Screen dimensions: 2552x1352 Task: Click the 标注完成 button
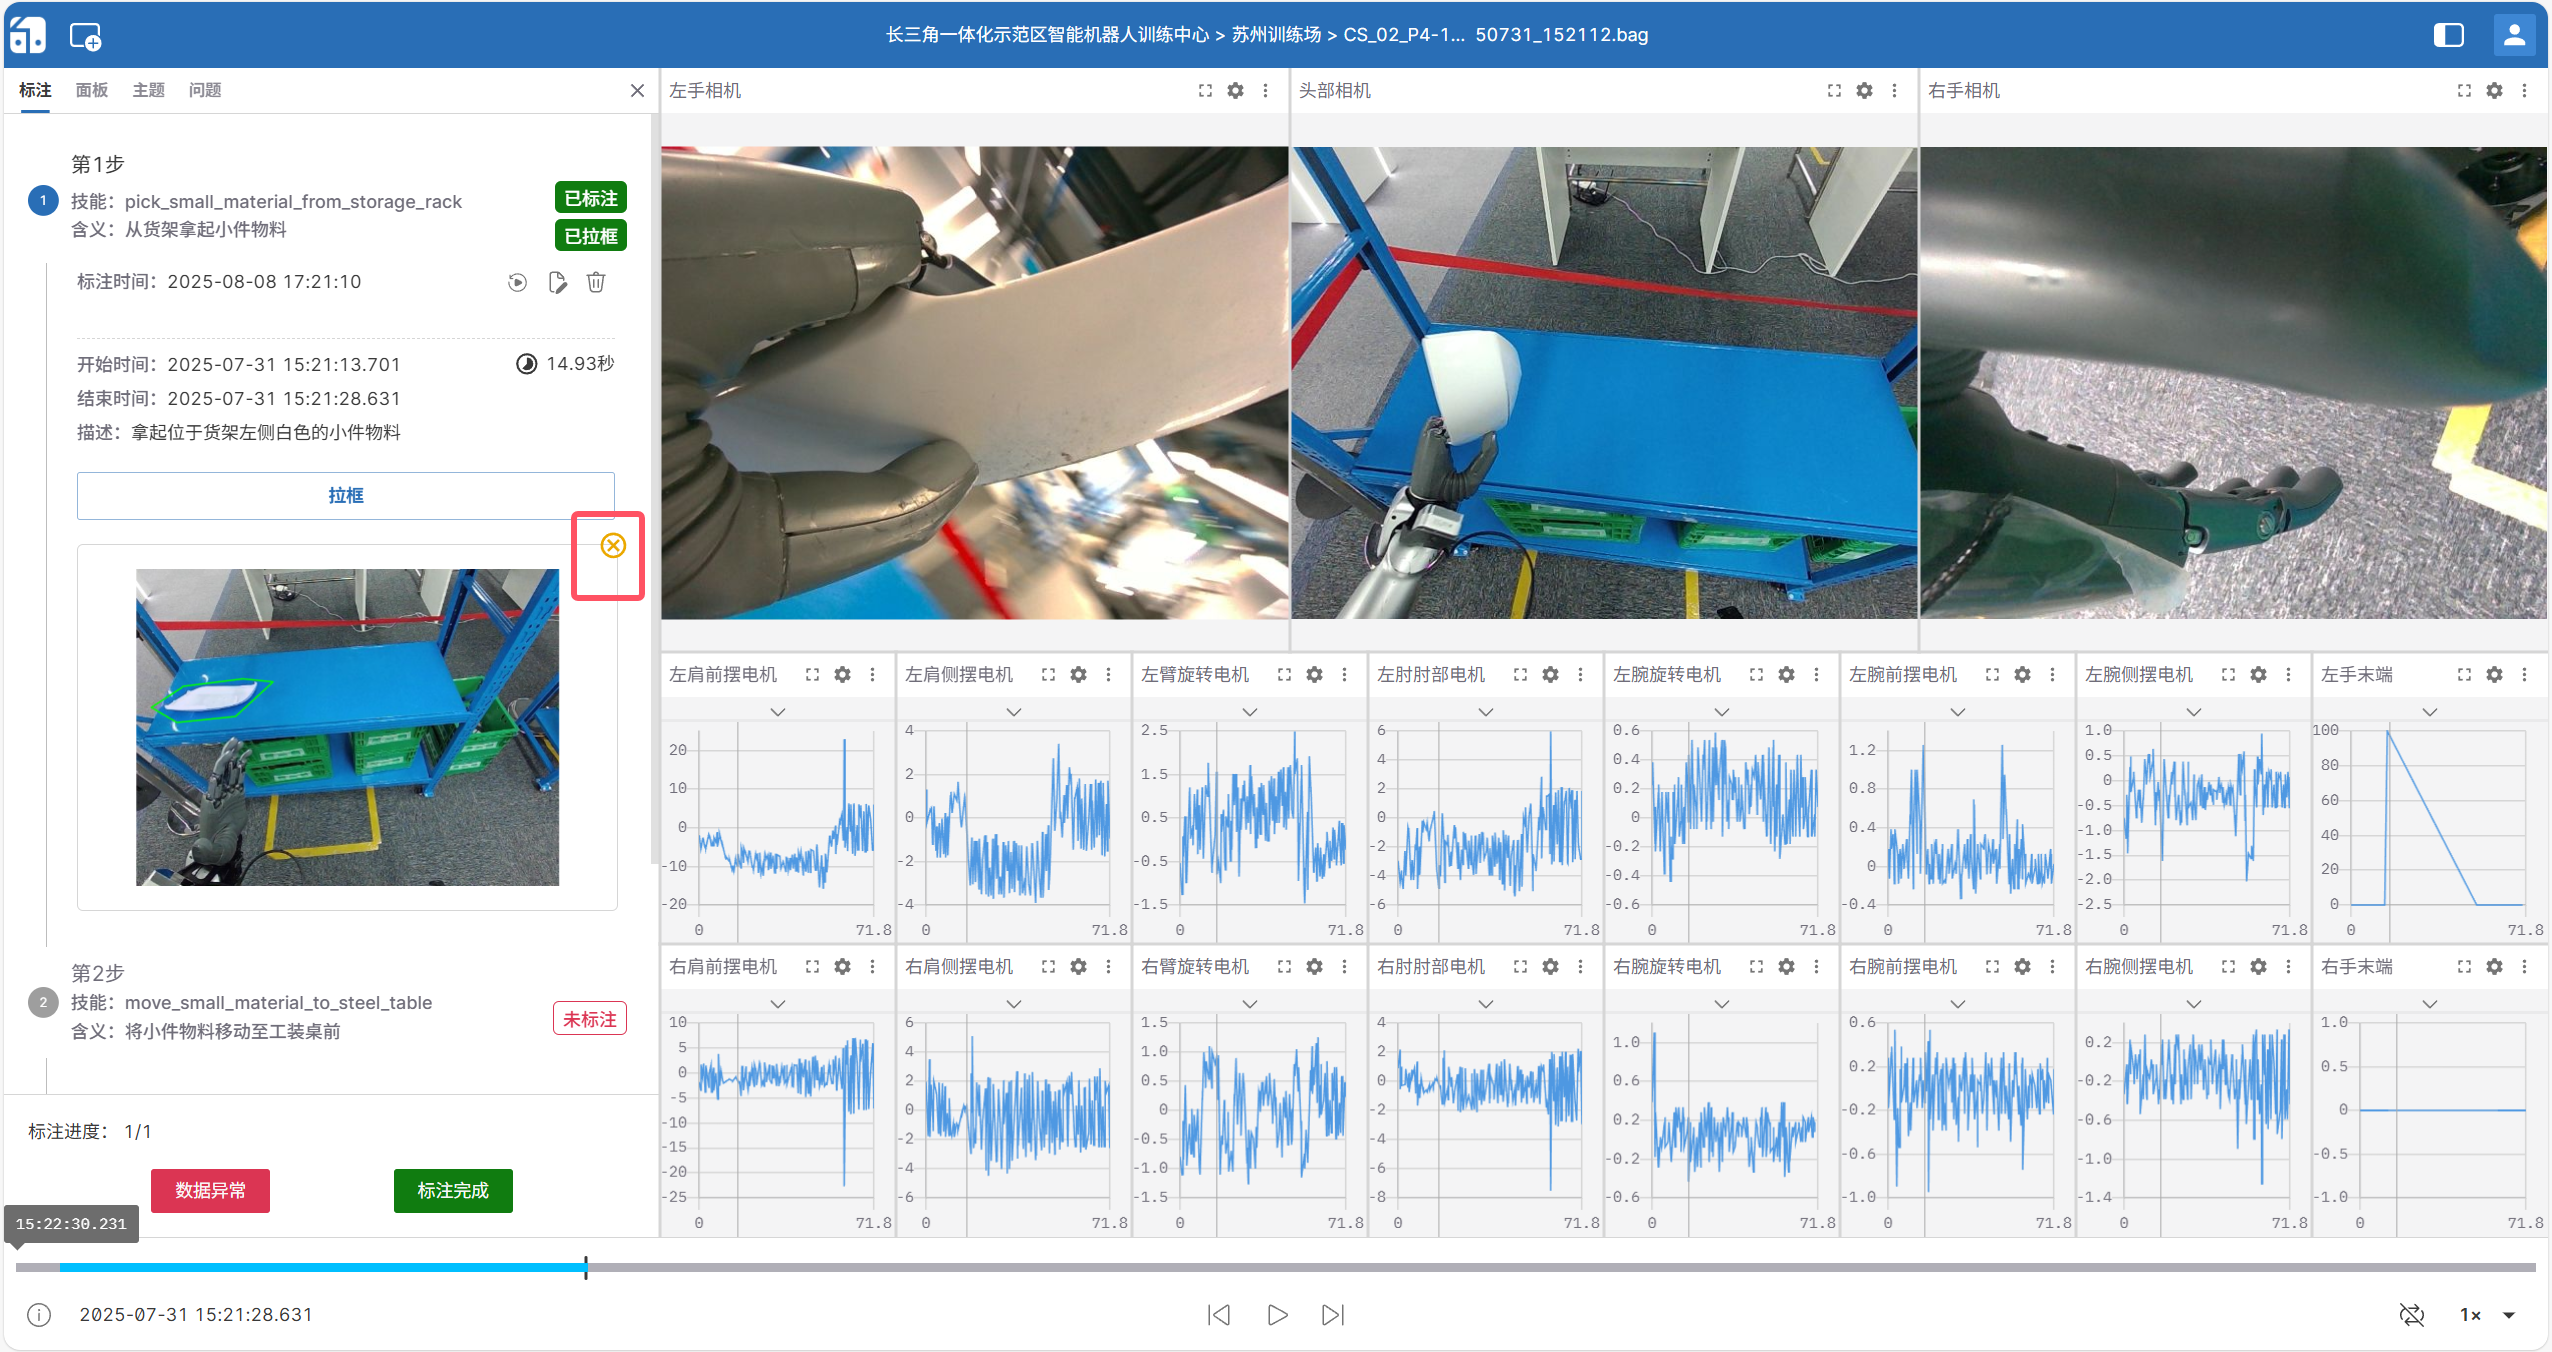[453, 1190]
